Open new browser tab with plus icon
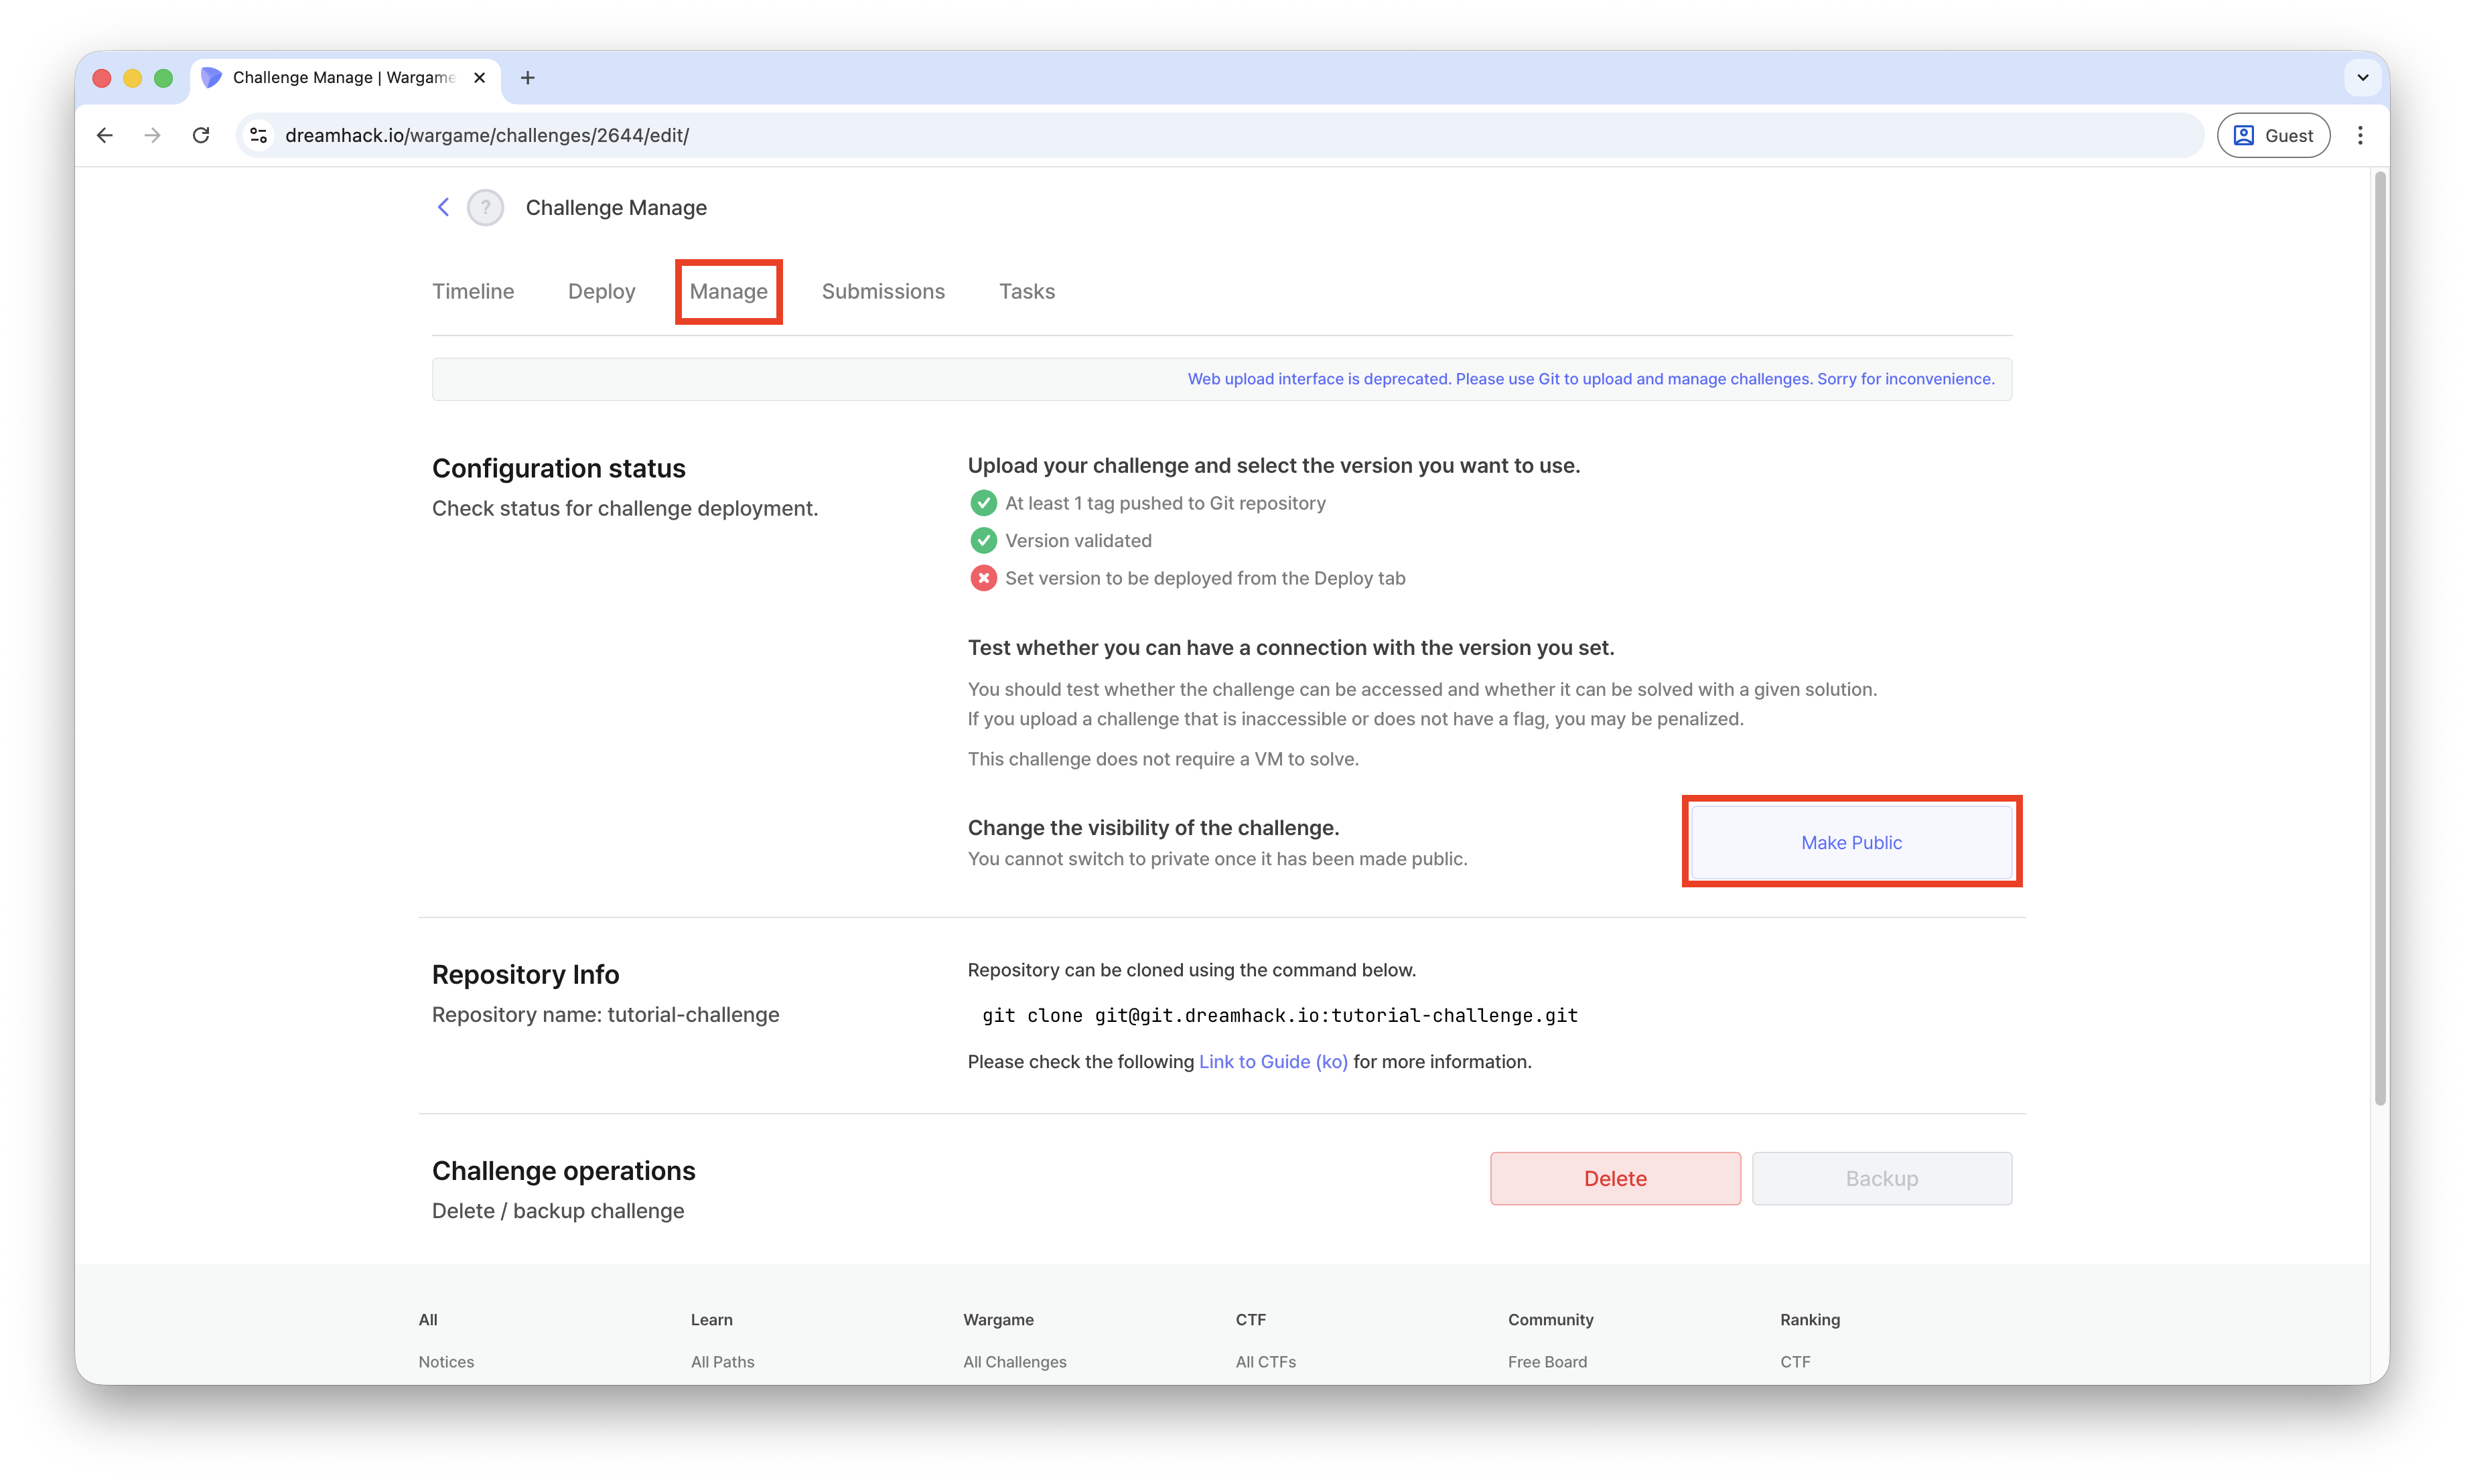2465x1484 pixels. [x=528, y=78]
